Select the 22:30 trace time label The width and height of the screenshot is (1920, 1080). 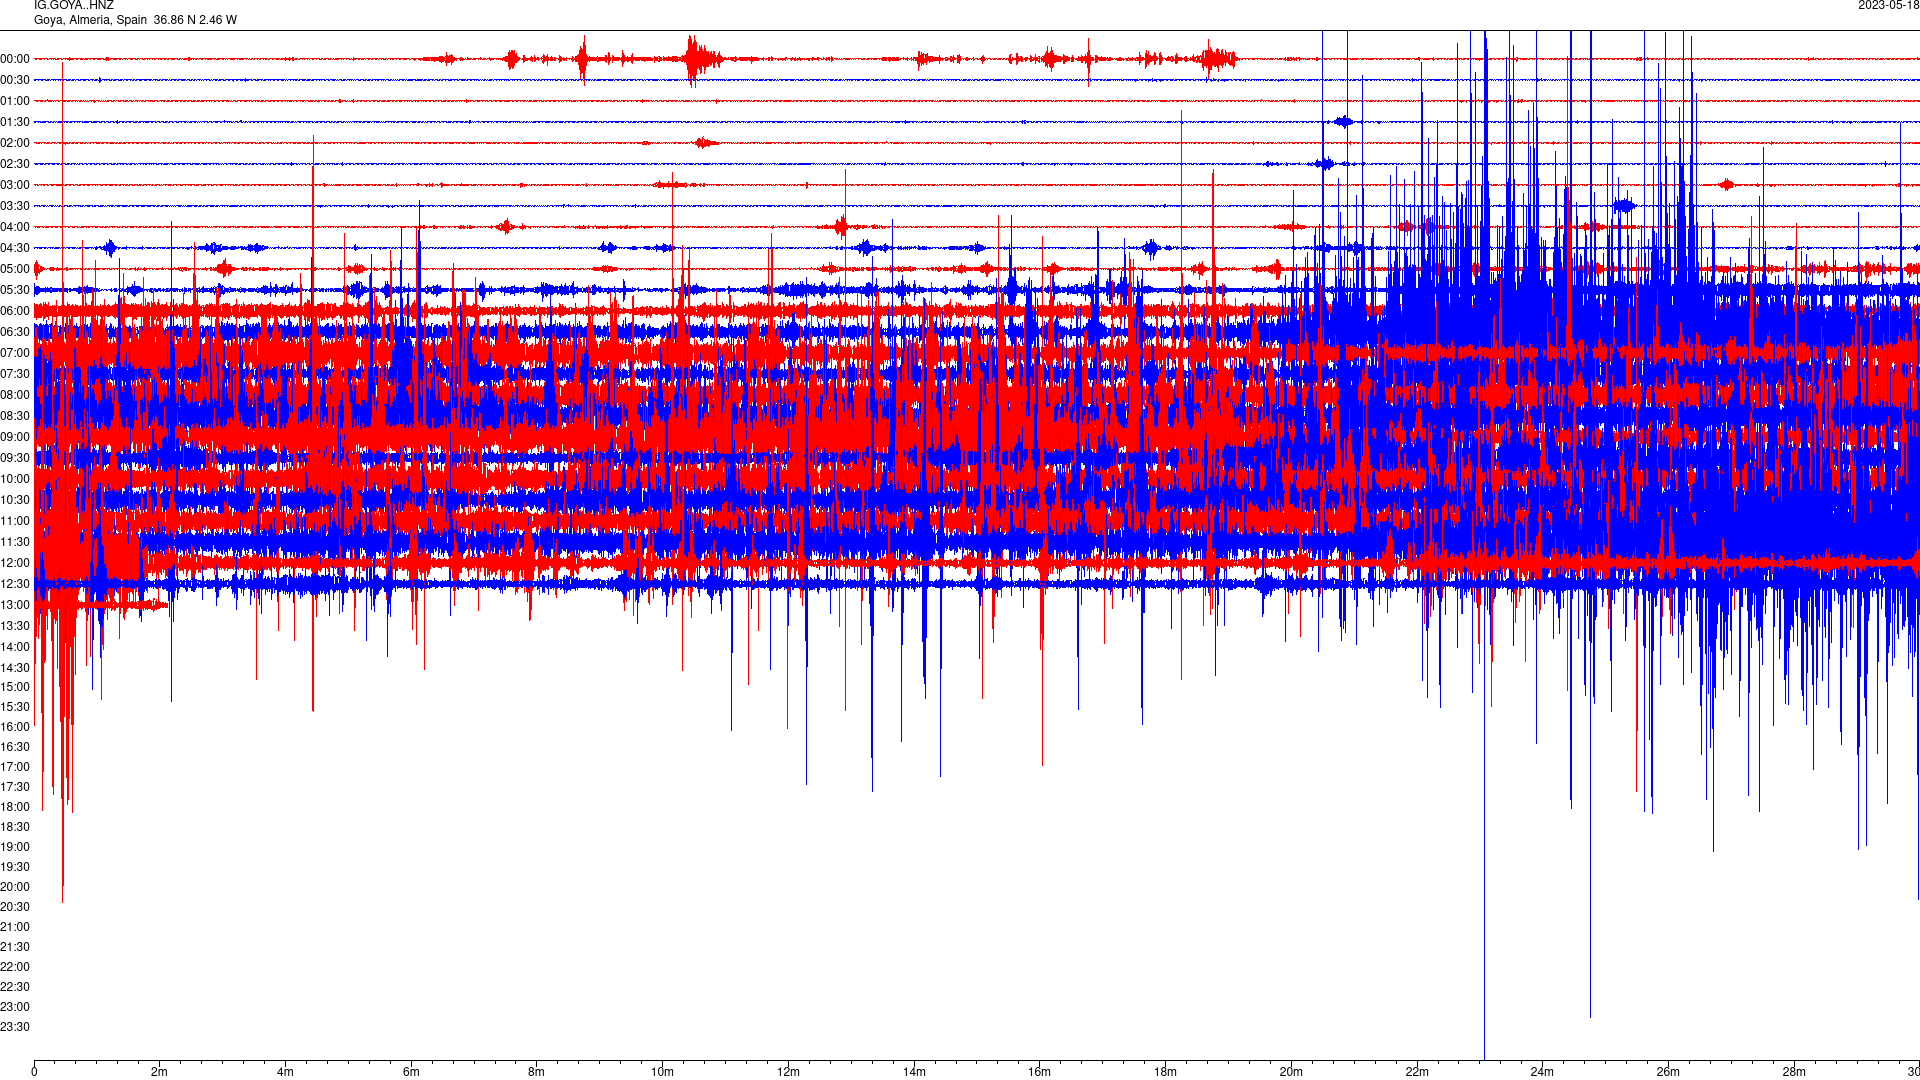[x=15, y=987]
